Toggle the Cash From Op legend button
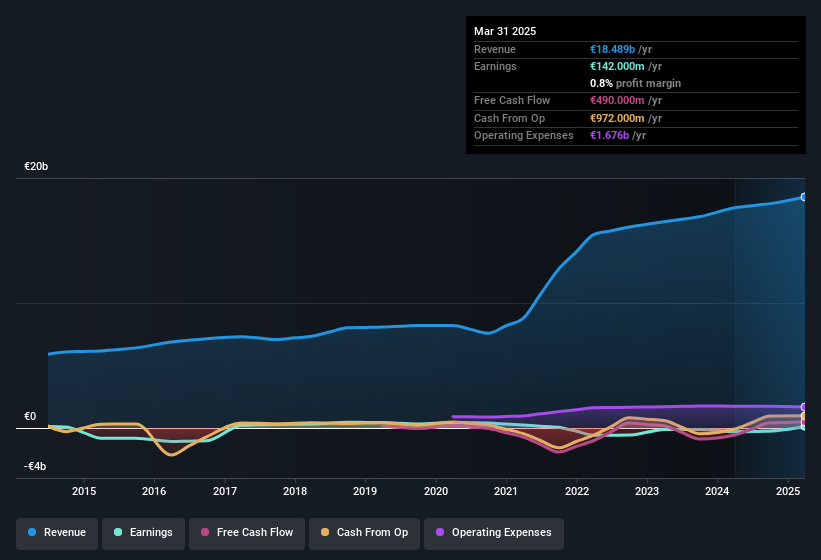 [x=364, y=534]
